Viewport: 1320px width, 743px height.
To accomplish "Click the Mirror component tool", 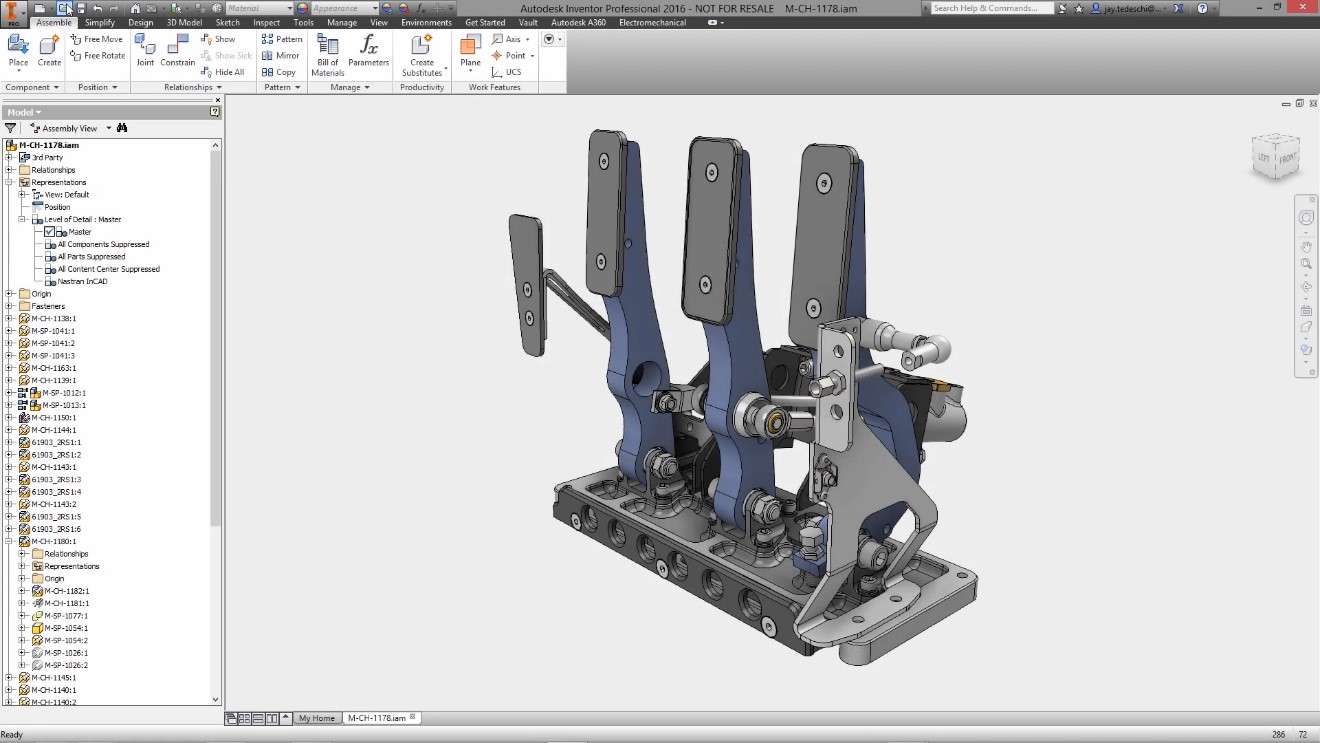I will [281, 55].
